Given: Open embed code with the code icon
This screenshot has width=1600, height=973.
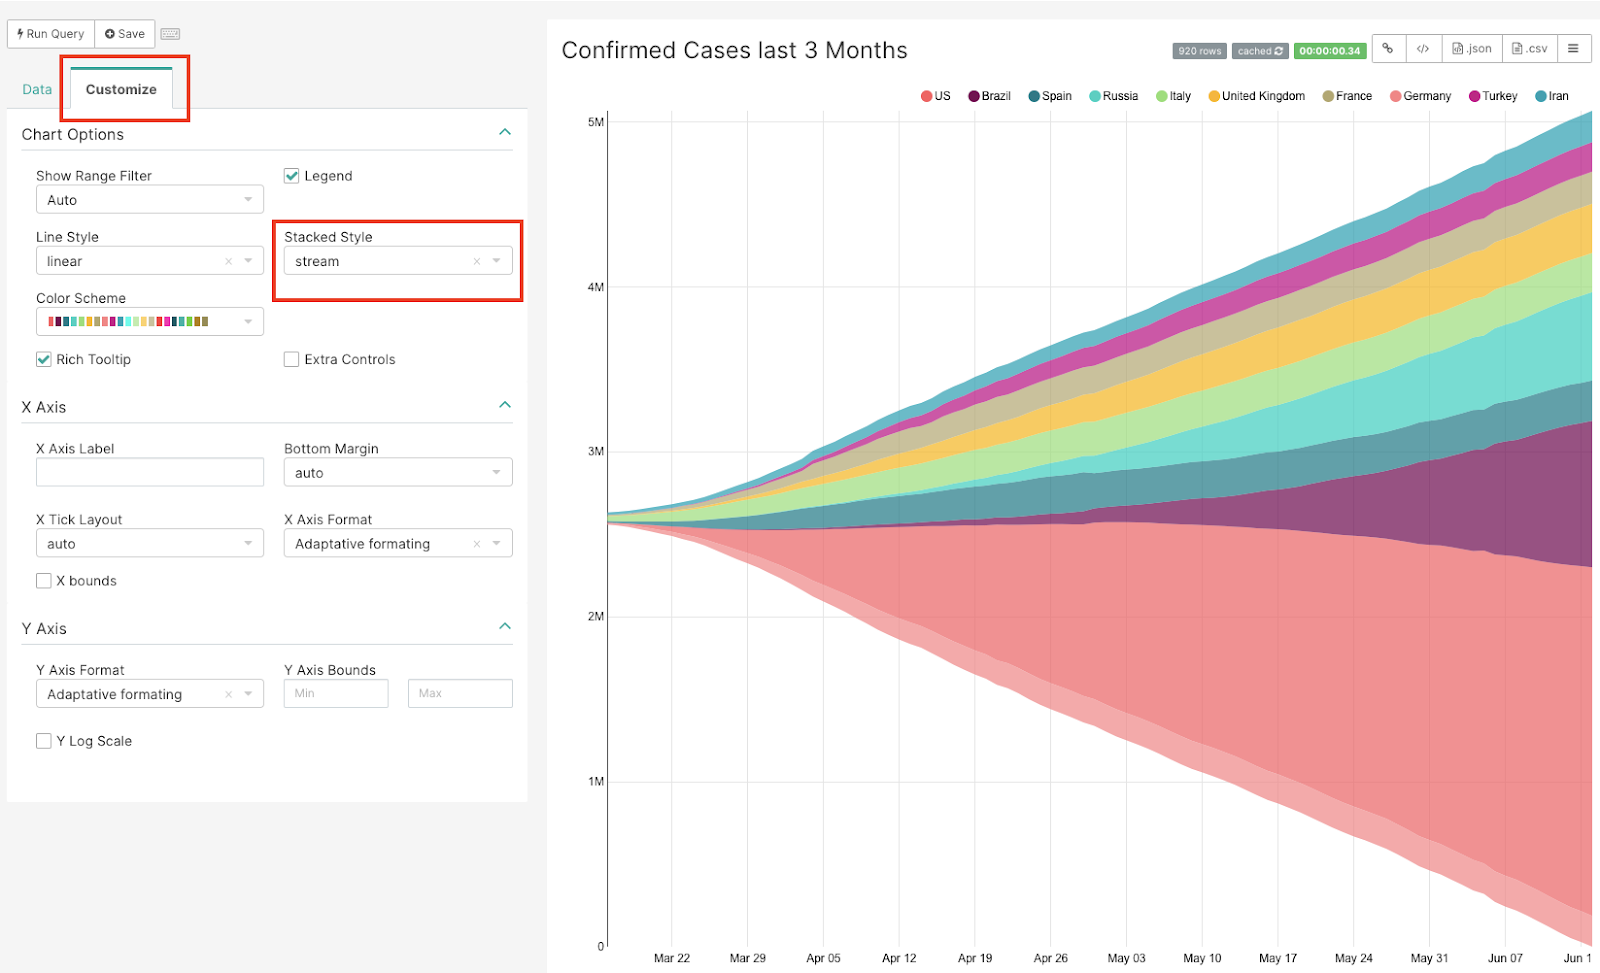Looking at the screenshot, I should (x=1423, y=49).
